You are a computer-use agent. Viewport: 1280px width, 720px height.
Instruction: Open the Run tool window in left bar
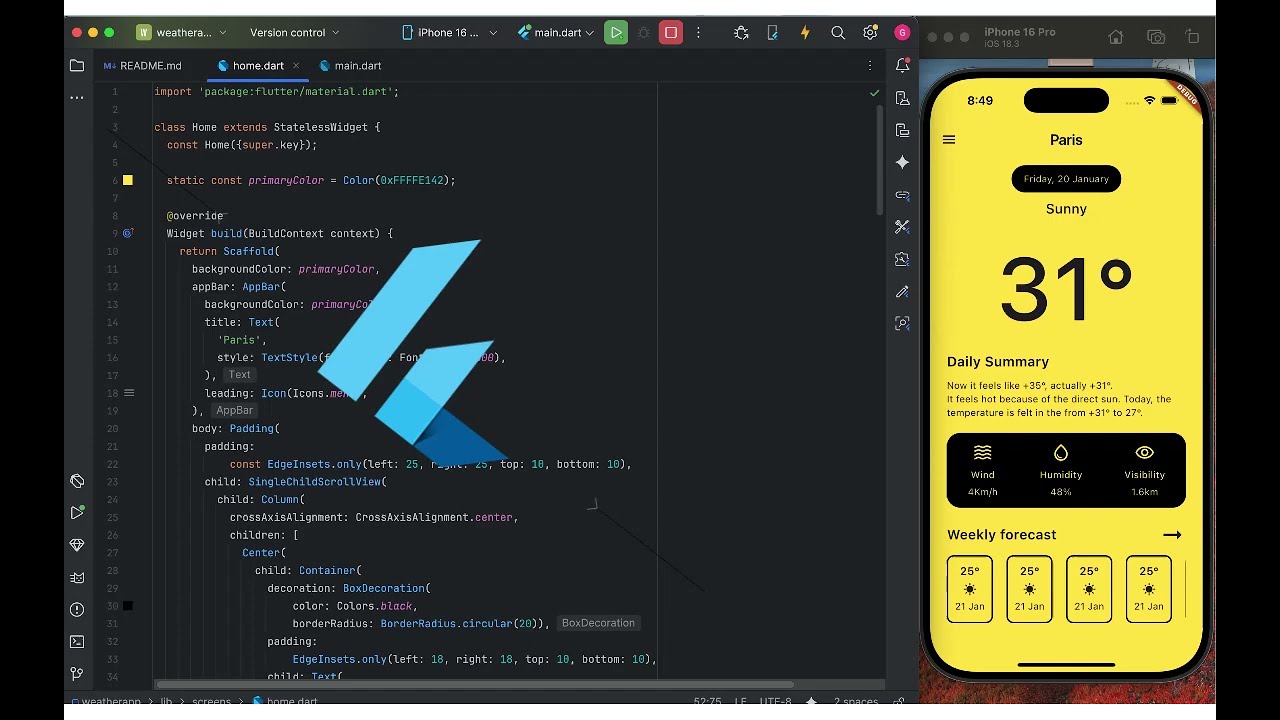point(77,513)
